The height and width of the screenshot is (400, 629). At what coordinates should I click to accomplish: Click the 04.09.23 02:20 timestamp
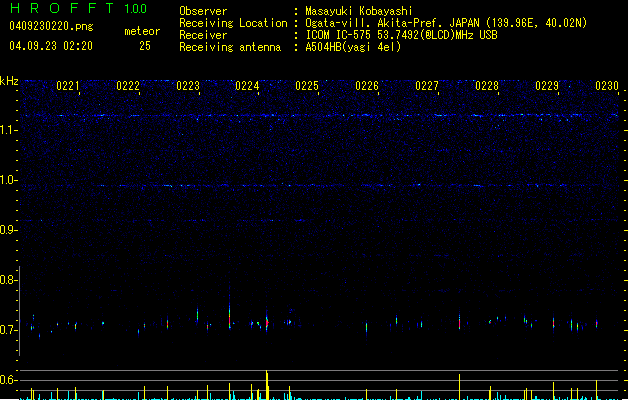point(50,45)
